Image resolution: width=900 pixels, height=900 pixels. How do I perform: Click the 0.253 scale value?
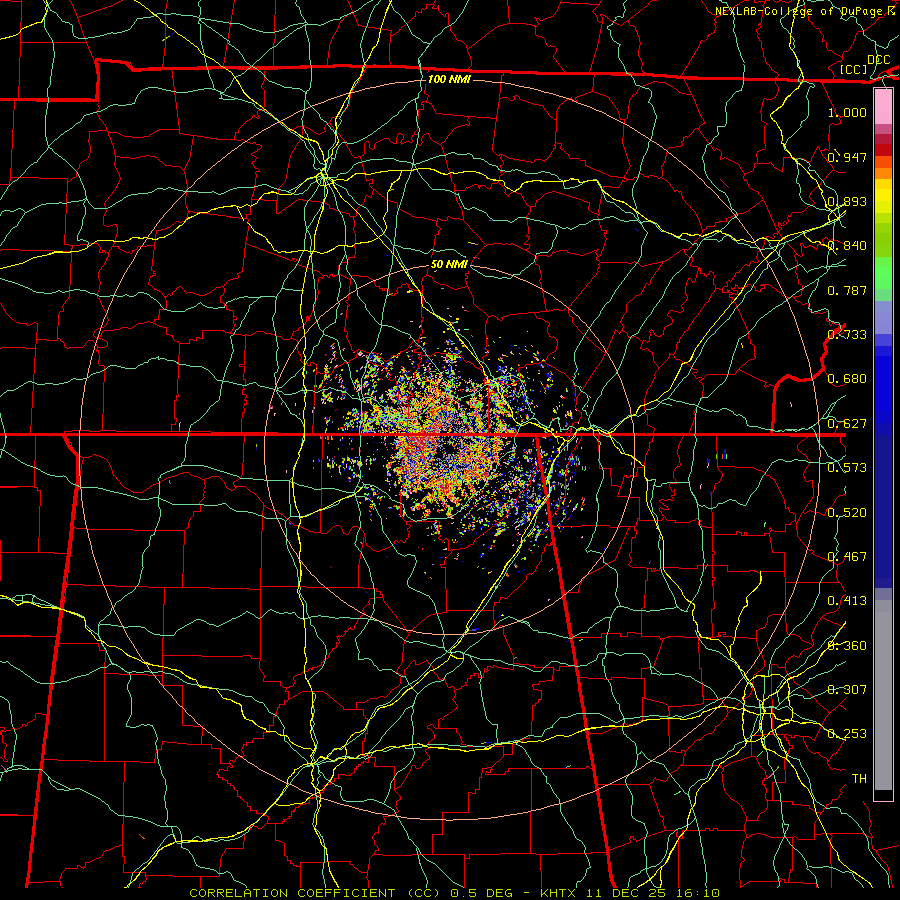click(x=847, y=734)
